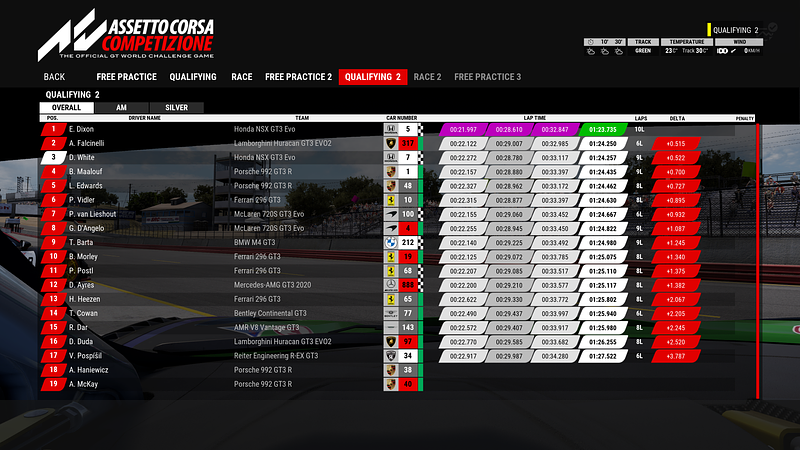Go back using the BACK button

[x=54, y=77]
